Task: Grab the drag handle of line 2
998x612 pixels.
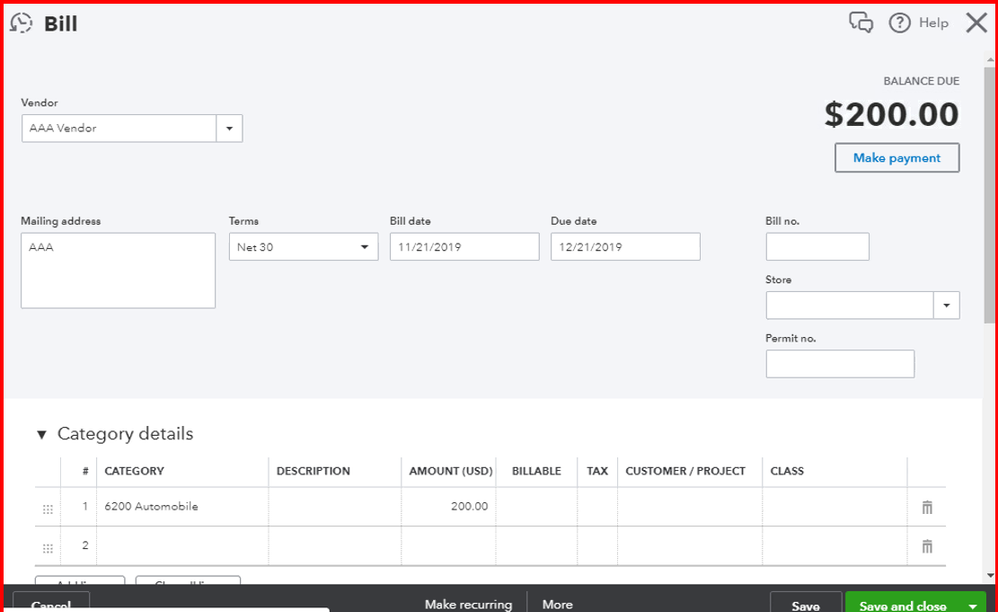Action: point(48,547)
